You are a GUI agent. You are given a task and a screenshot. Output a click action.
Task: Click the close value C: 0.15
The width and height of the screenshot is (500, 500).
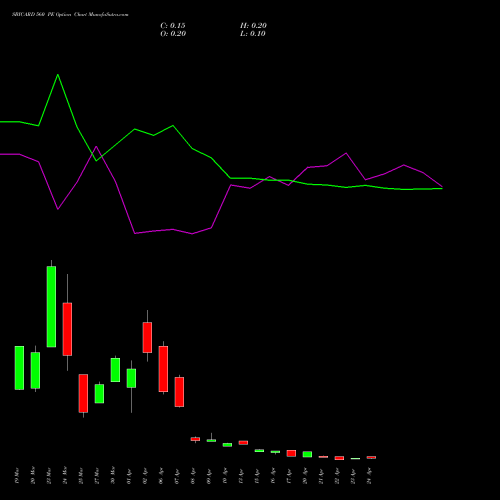pos(173,26)
